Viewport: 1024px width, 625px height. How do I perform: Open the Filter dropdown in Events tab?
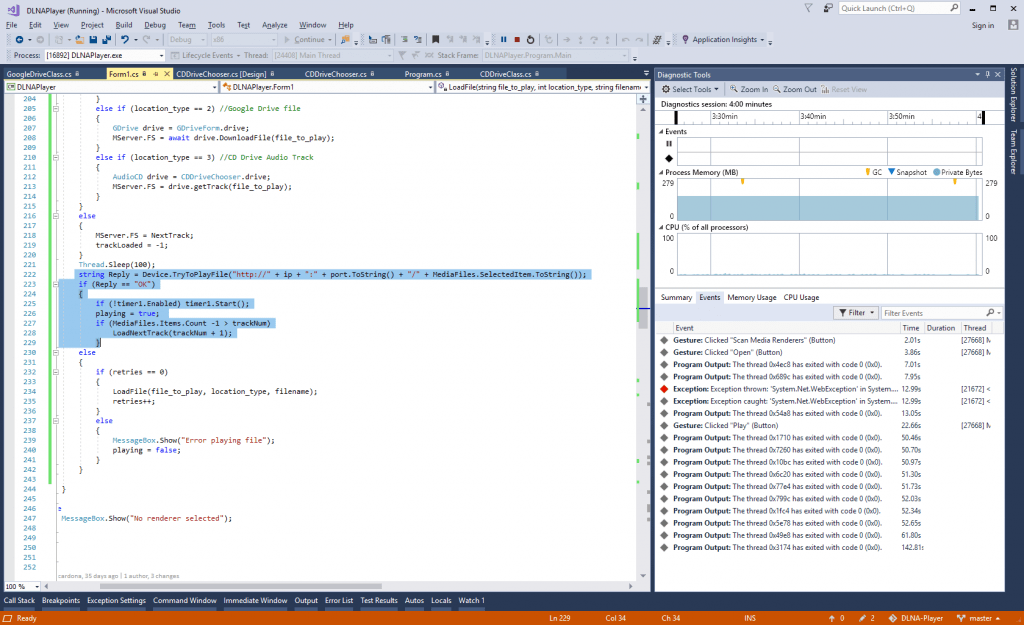(855, 313)
